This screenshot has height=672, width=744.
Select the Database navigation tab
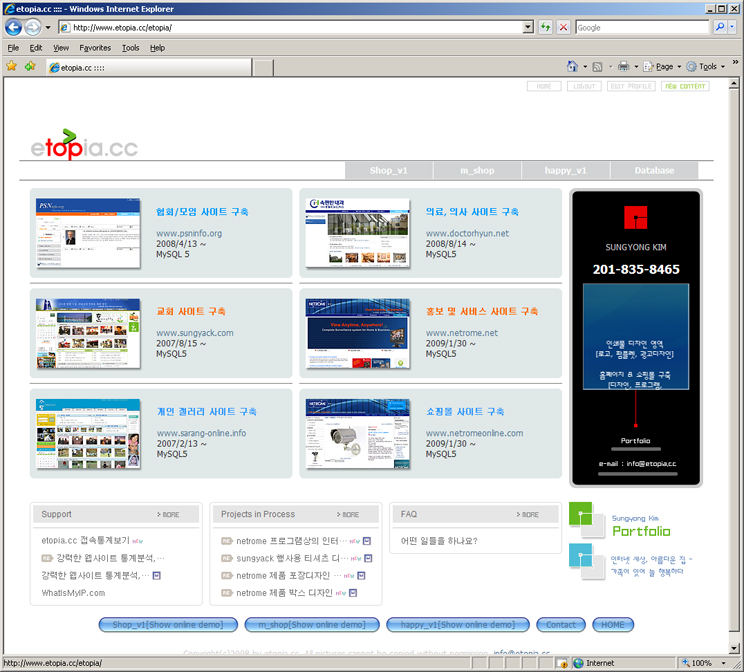(x=653, y=170)
